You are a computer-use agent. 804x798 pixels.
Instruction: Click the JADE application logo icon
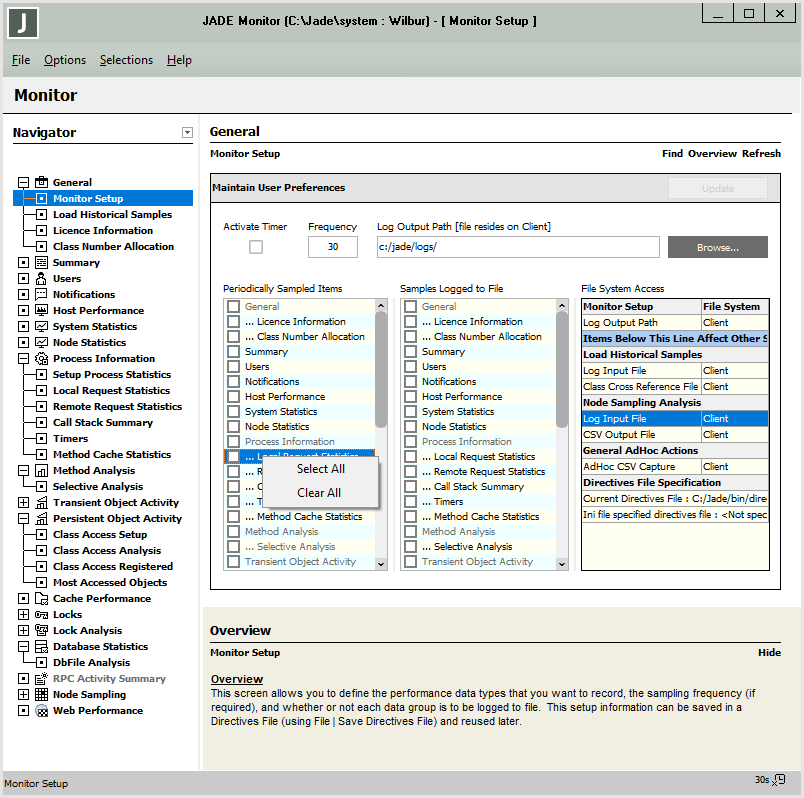[x=23, y=23]
